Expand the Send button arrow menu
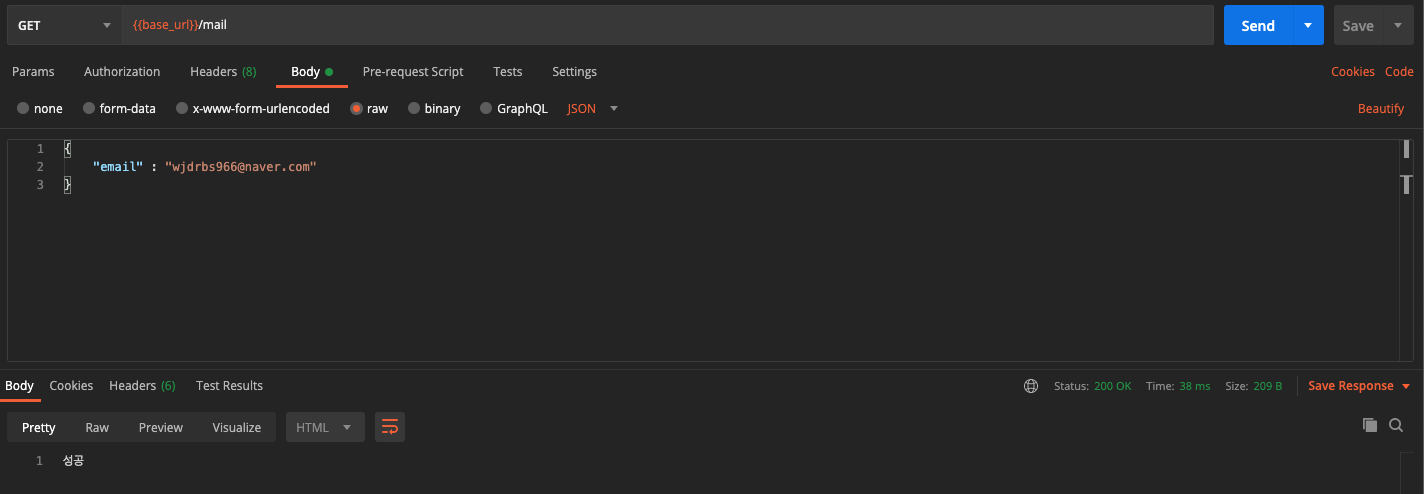1424x494 pixels. coord(1308,25)
